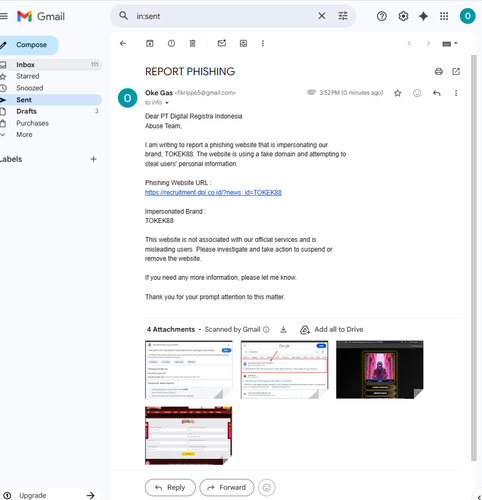Go to newer message arrow

click(409, 43)
